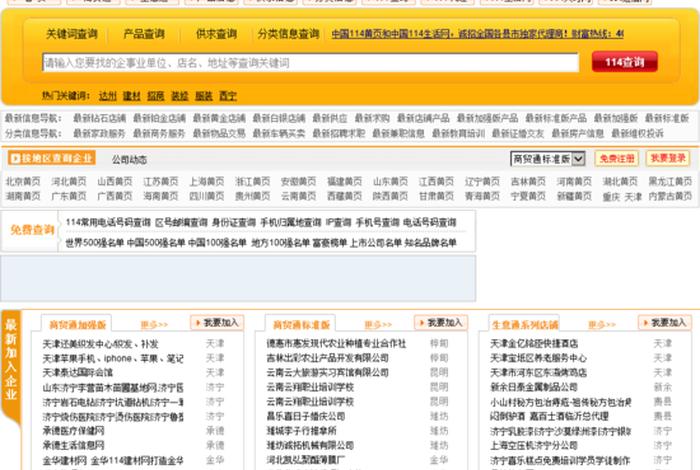Open 内蒙古黄页 region link
The height and width of the screenshot is (470, 700).
(x=670, y=196)
